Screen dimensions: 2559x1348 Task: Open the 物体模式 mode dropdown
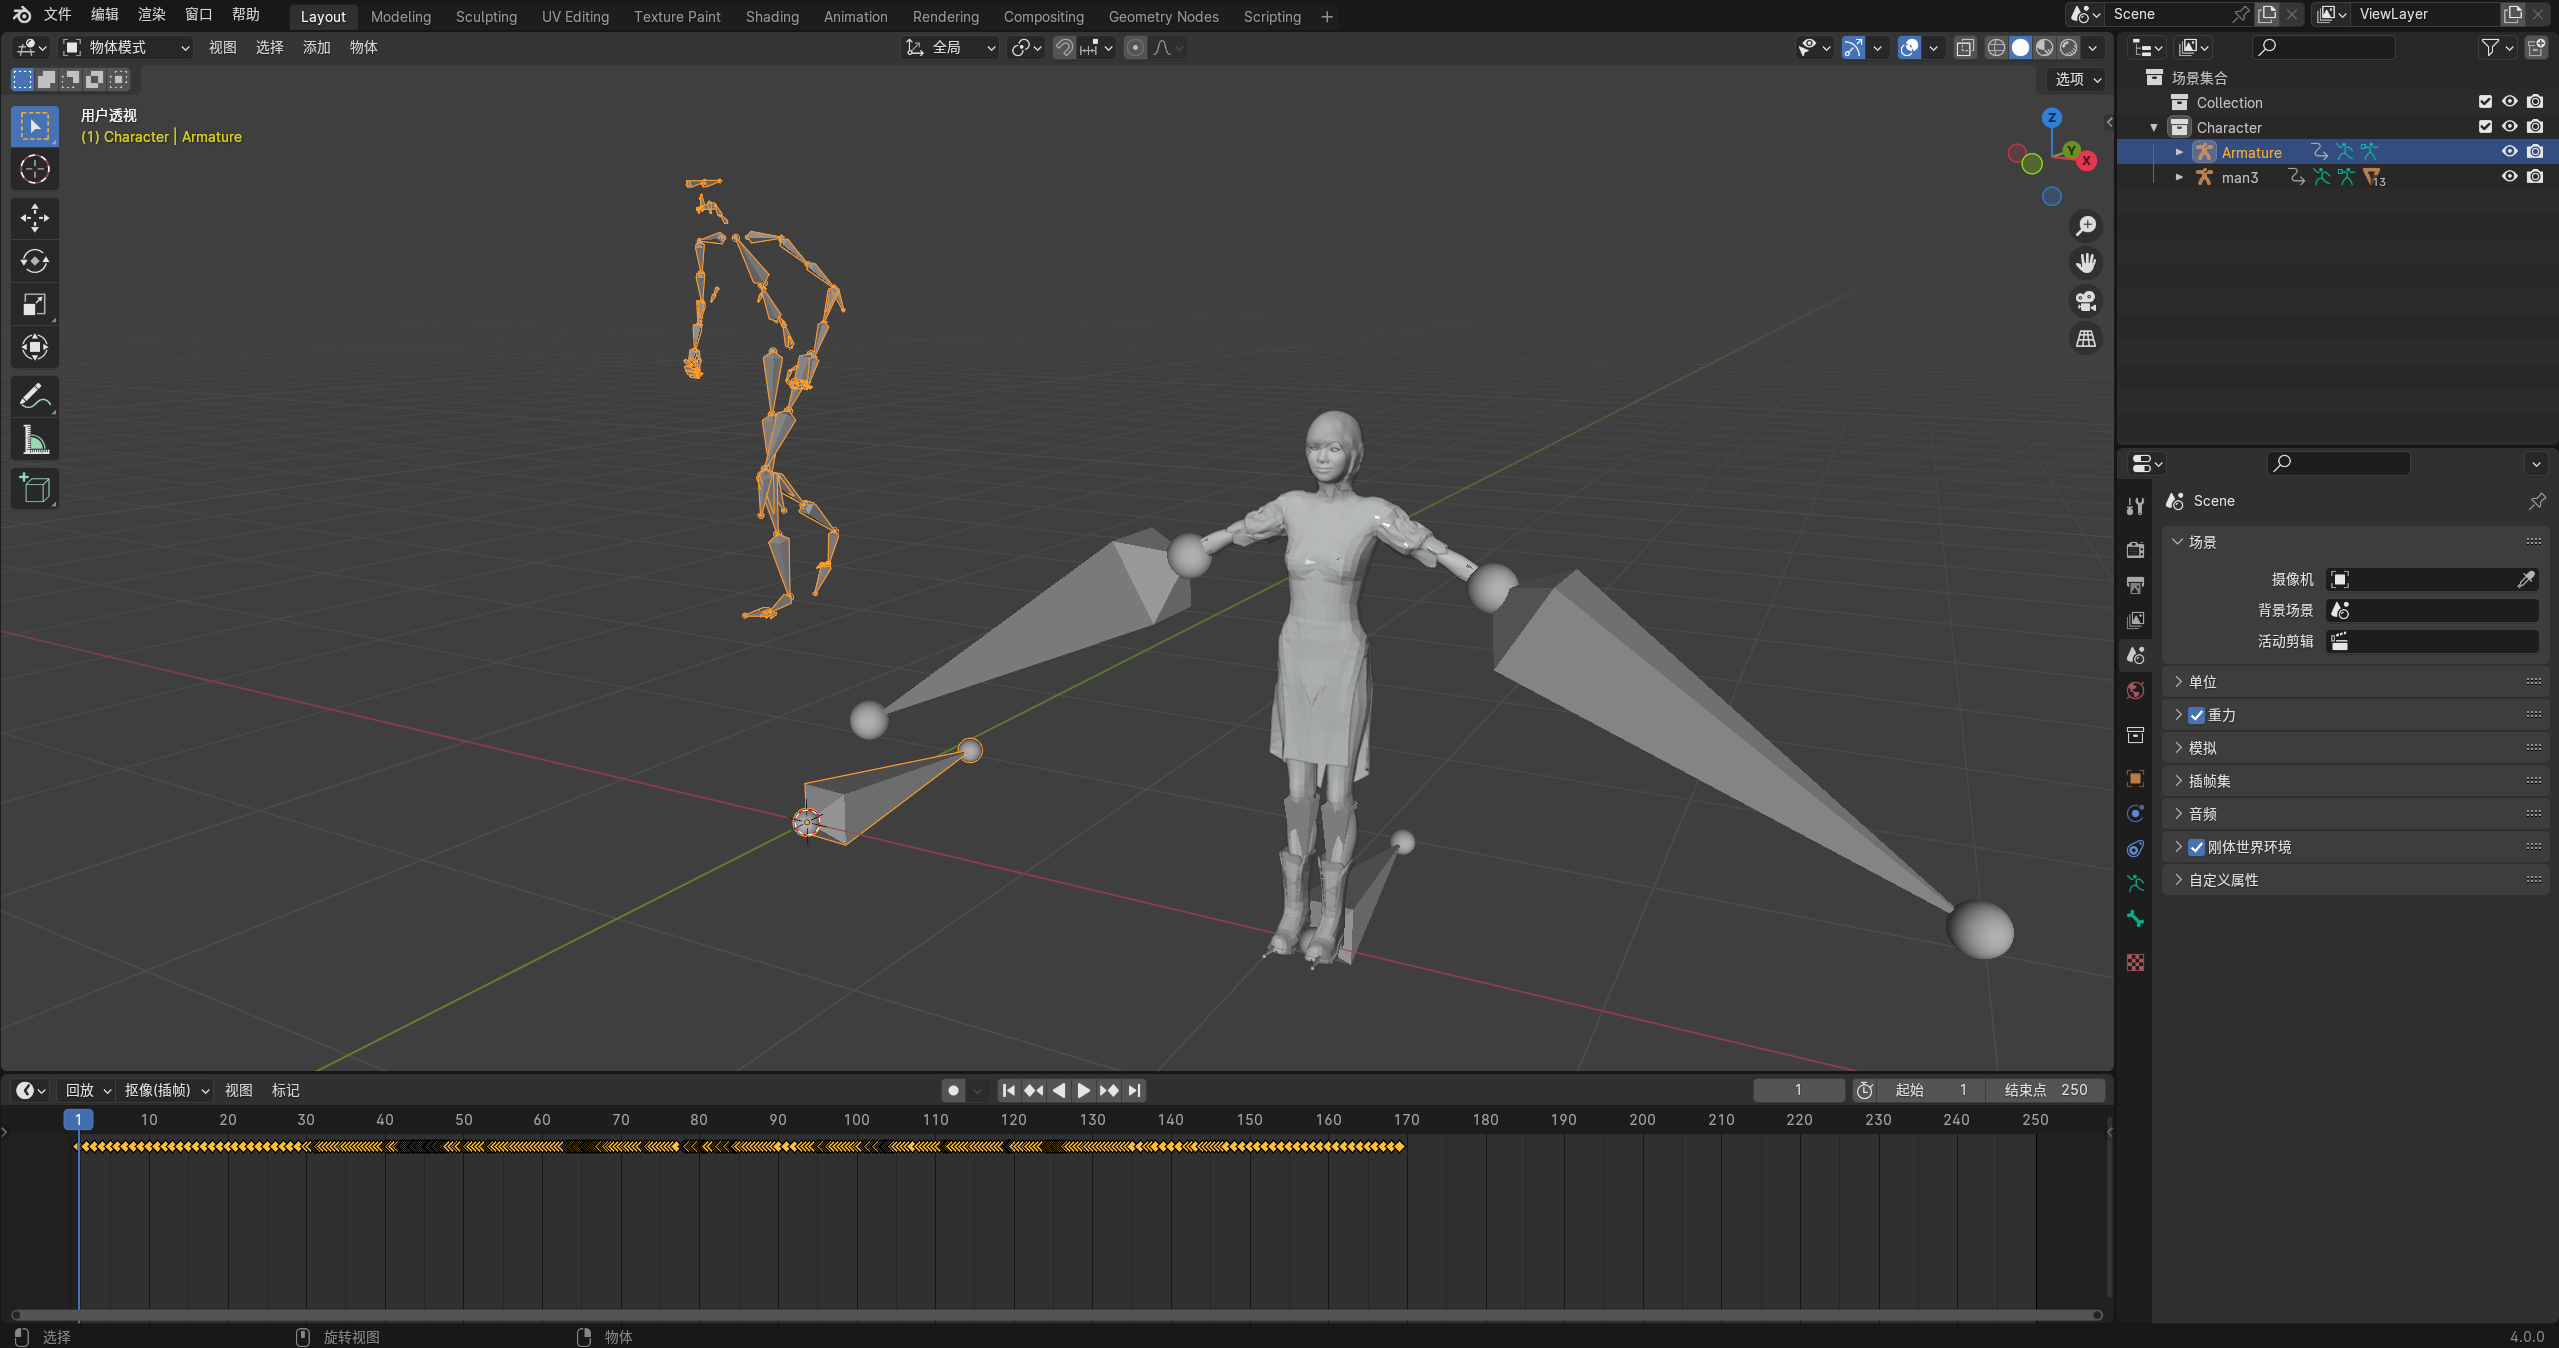pos(126,47)
